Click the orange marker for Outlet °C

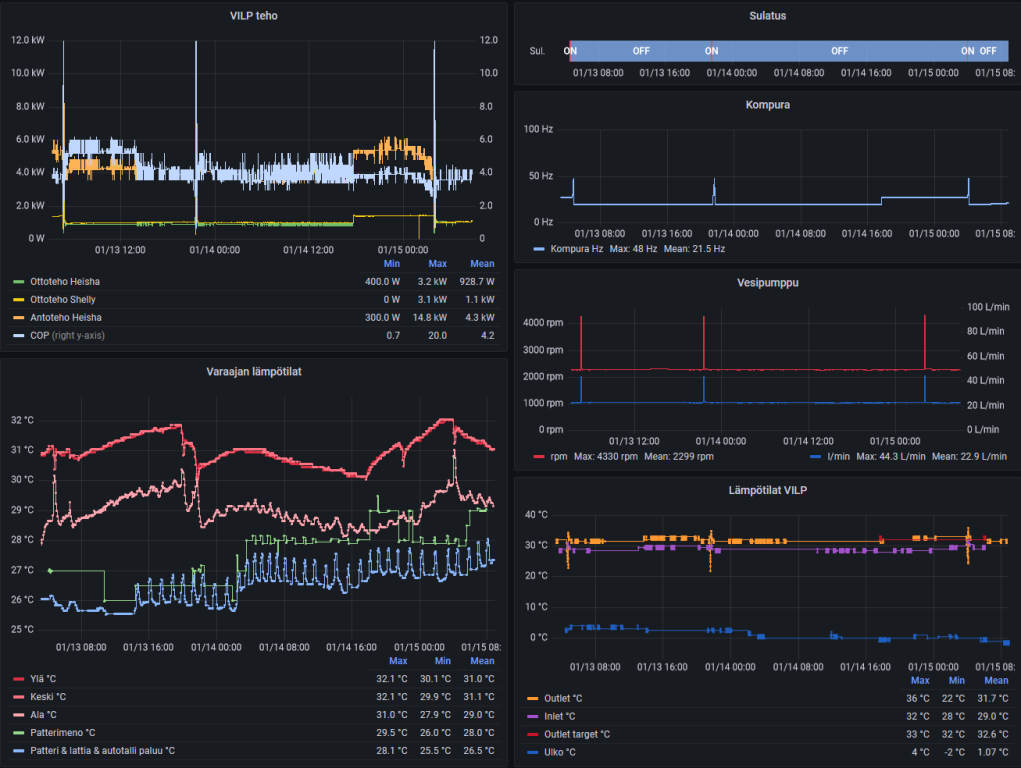pyautogui.click(x=532, y=698)
